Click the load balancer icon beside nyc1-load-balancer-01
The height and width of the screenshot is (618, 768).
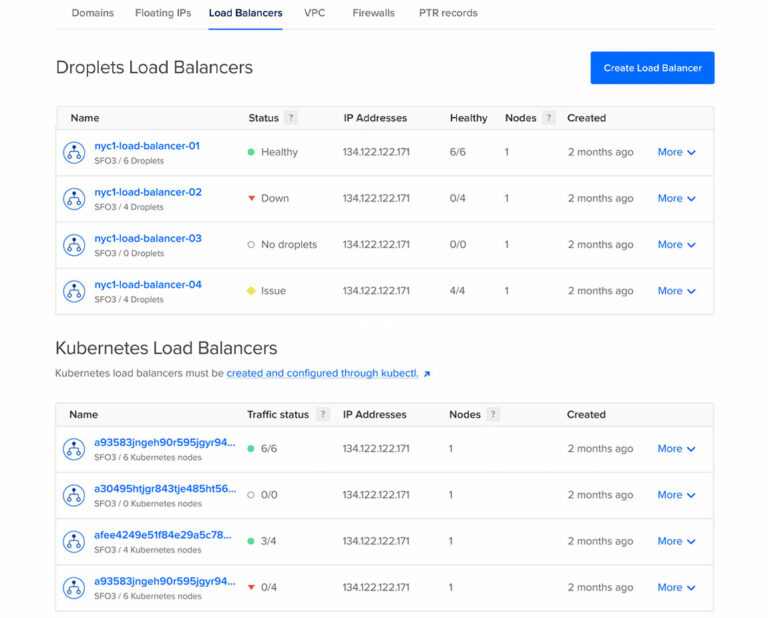pyautogui.click(x=74, y=153)
